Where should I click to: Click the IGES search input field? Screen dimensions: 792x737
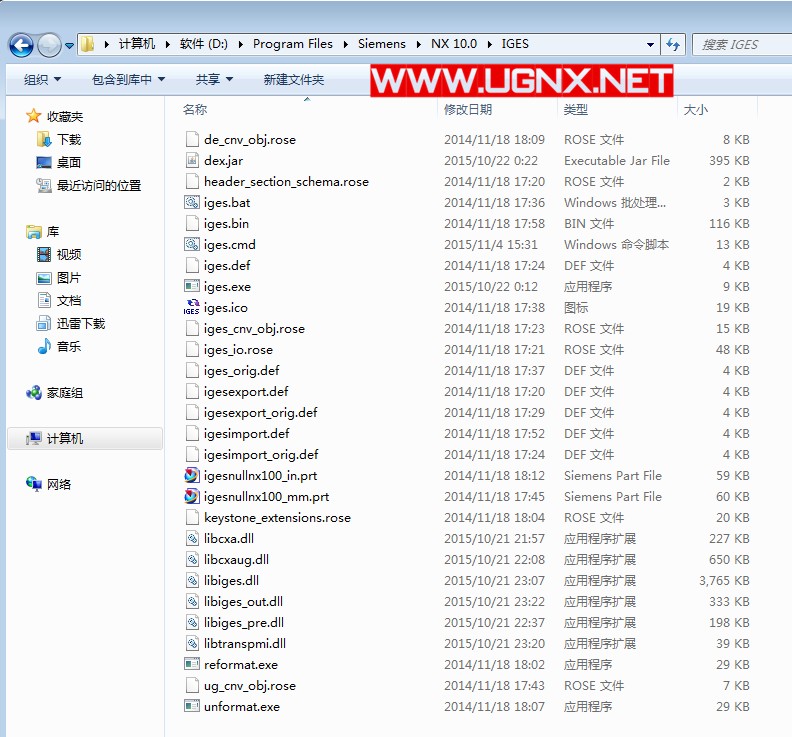pos(741,44)
